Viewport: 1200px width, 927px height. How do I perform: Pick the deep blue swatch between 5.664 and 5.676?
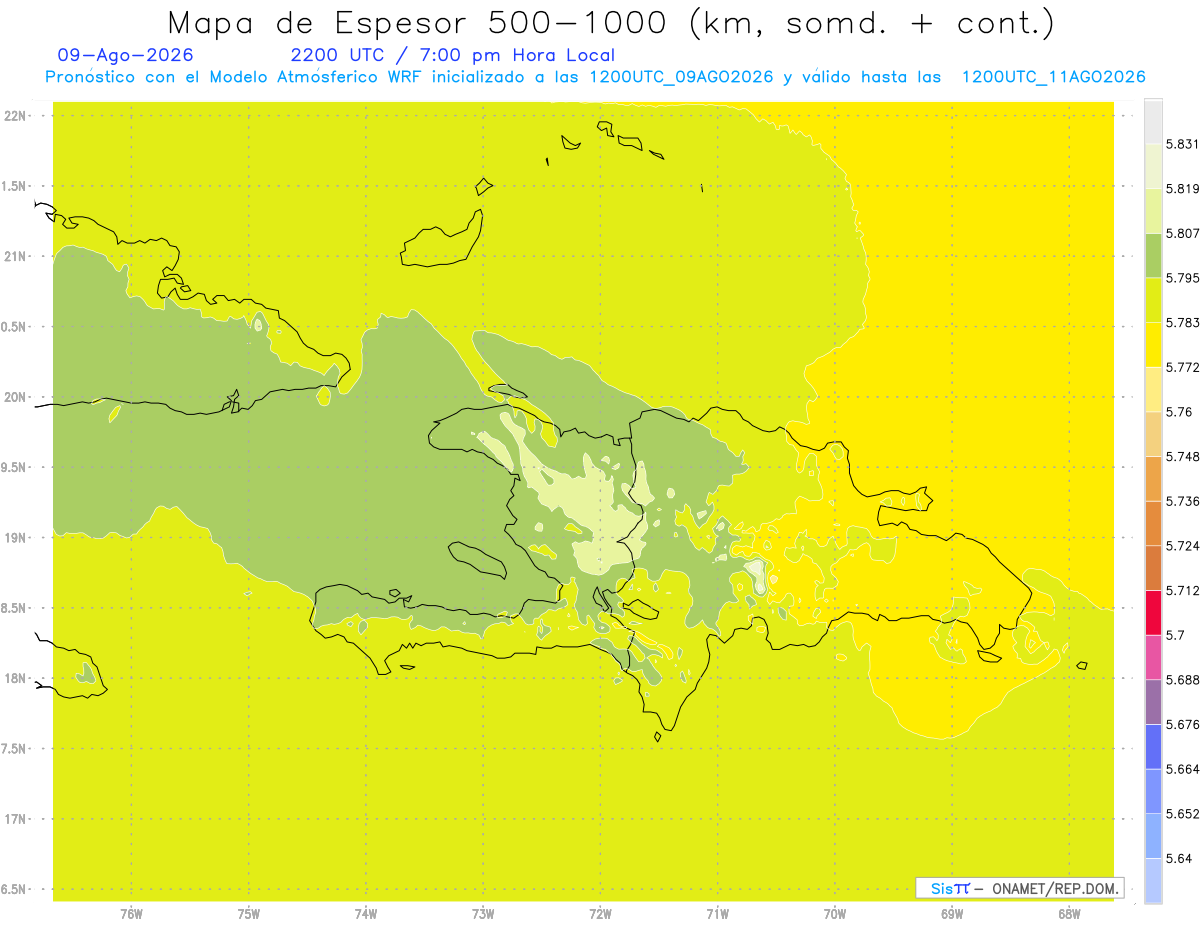click(x=1153, y=747)
